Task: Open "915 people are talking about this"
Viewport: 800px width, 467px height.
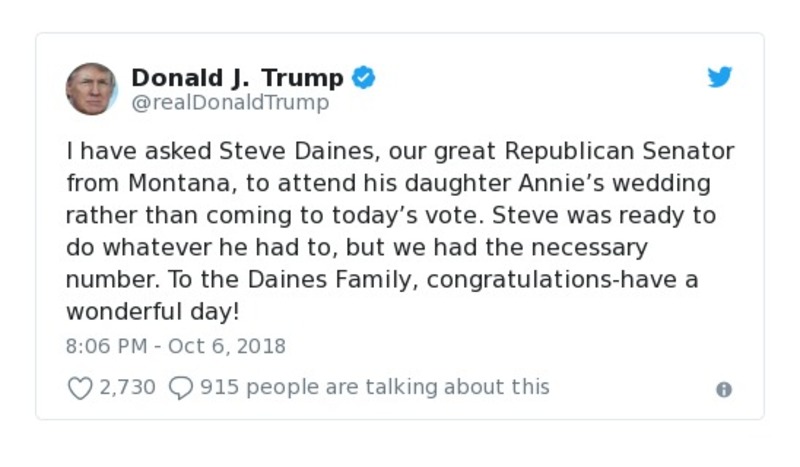Action: click(x=375, y=387)
